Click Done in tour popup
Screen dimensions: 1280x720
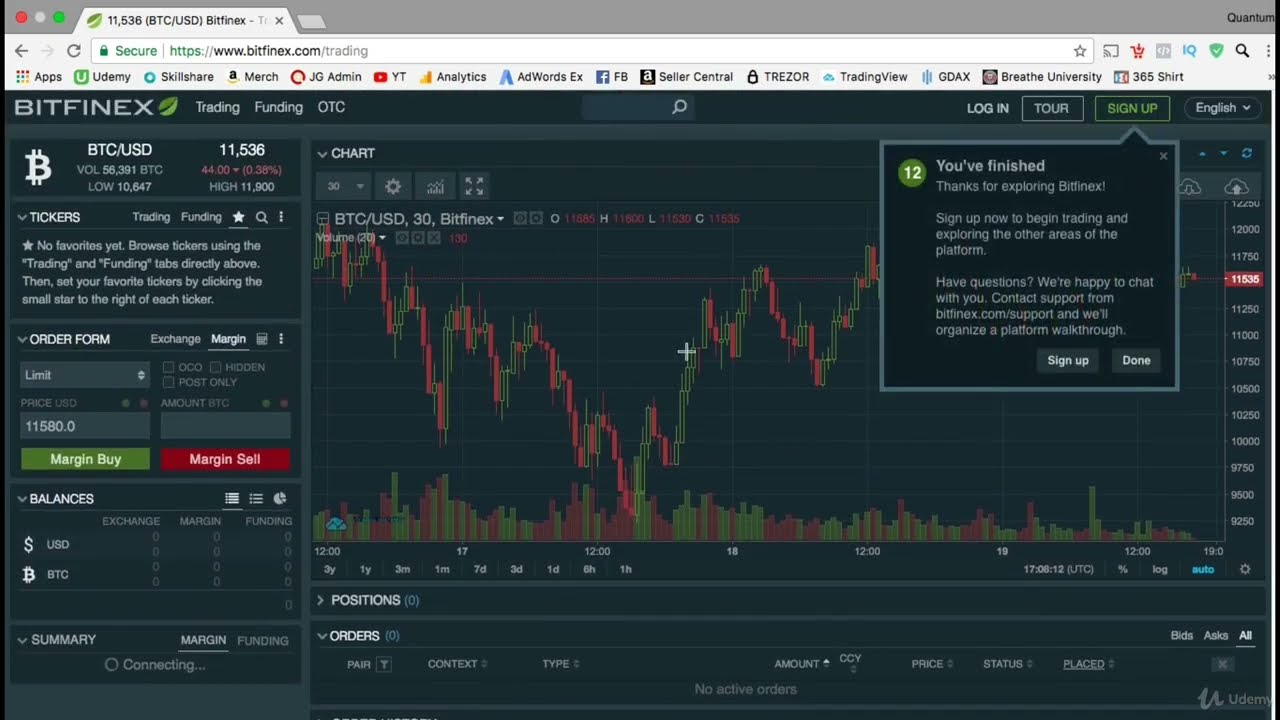tap(1136, 360)
